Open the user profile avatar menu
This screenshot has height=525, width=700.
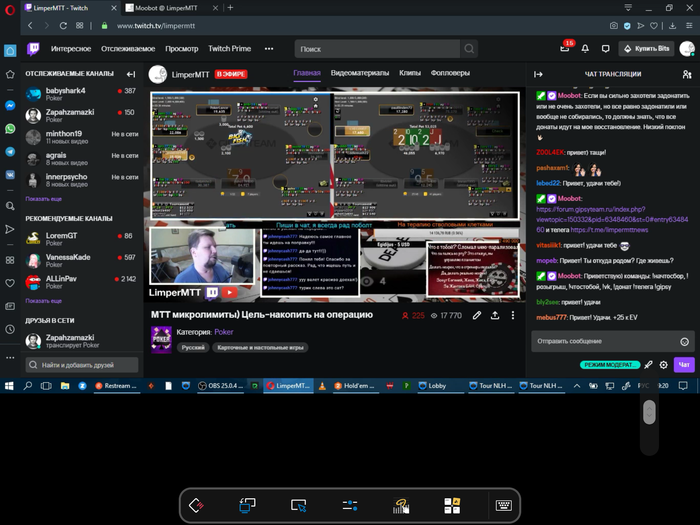pos(687,49)
